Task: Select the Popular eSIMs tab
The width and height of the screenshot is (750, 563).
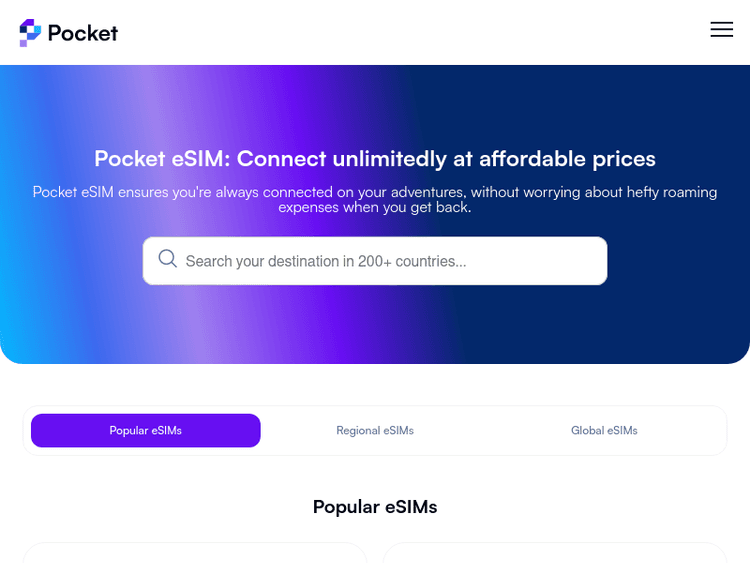Action: click(x=146, y=431)
